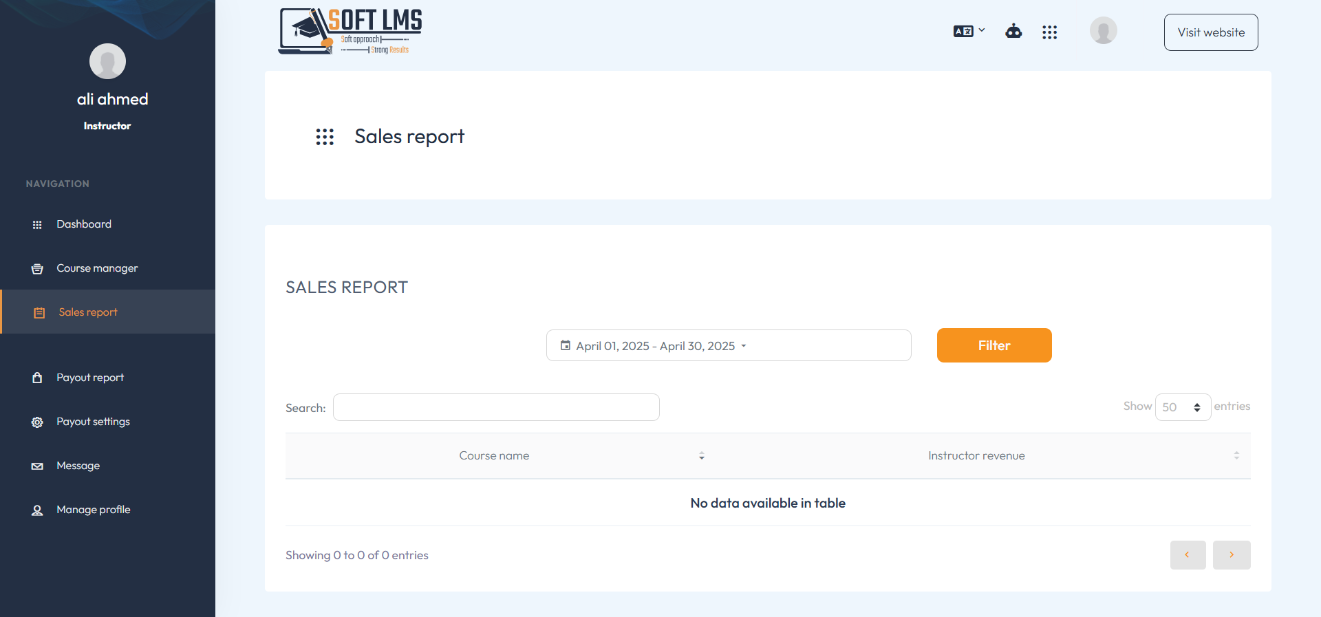Click 'Showing 0 to 0 of 0 entries'
Screen dimensions: 1321x617
point(357,555)
